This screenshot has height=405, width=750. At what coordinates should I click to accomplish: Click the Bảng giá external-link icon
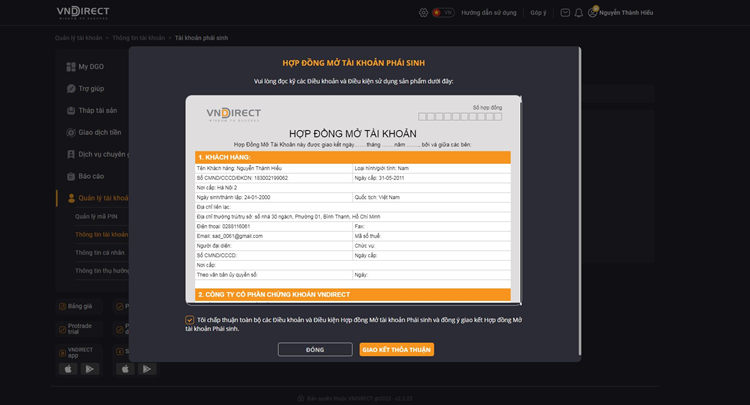click(x=62, y=306)
